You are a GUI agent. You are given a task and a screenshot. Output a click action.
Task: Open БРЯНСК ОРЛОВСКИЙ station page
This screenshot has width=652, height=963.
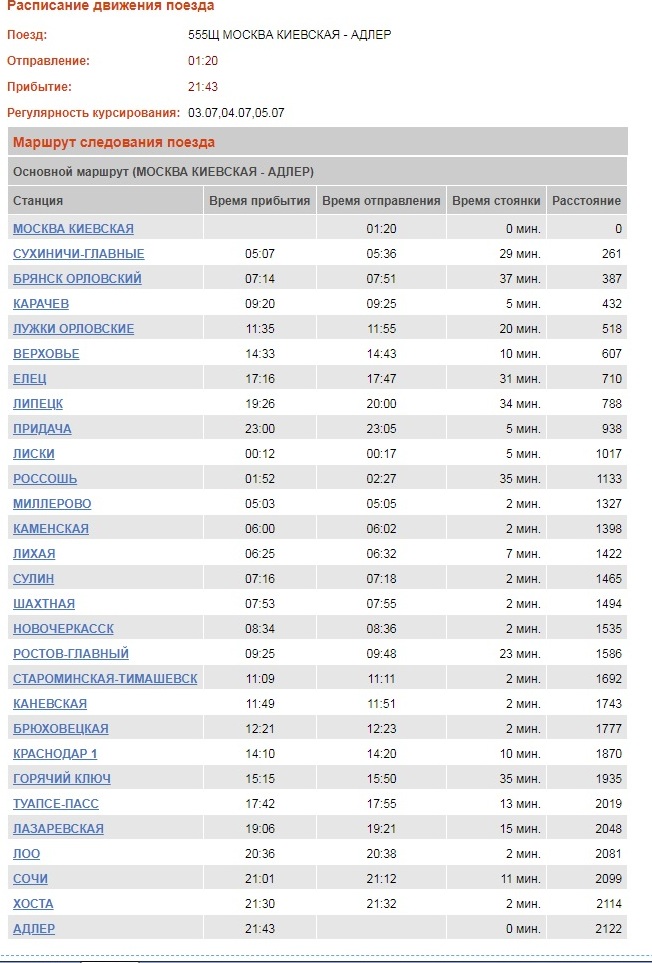click(77, 279)
